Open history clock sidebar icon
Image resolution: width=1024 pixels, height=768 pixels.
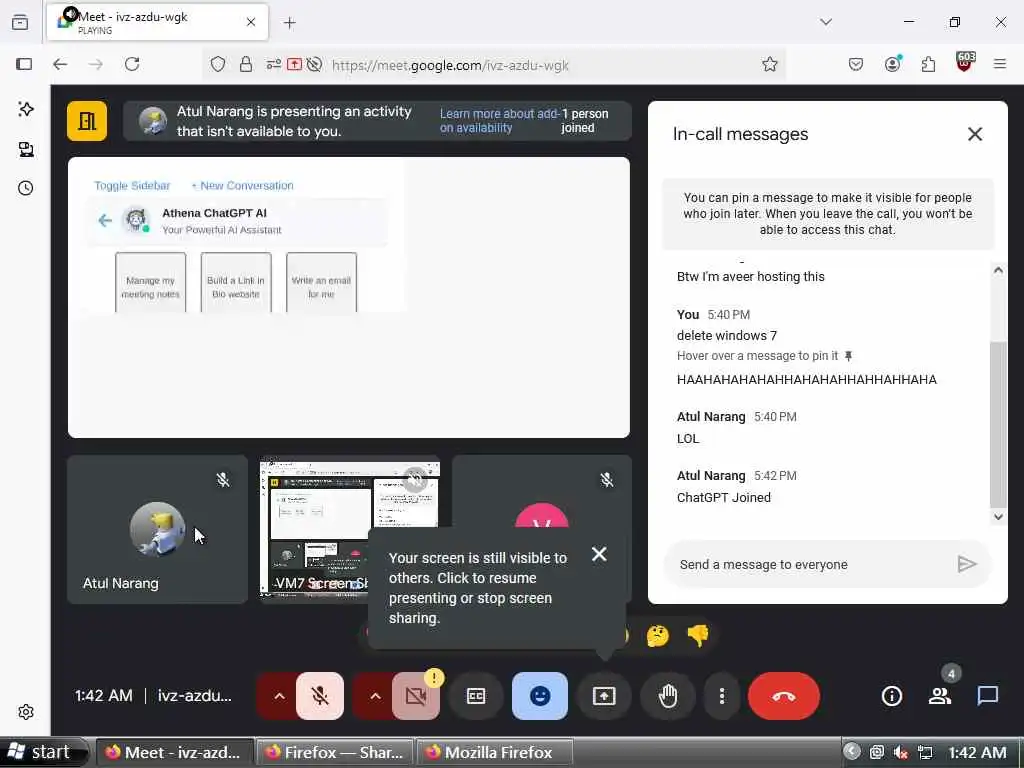coord(25,189)
